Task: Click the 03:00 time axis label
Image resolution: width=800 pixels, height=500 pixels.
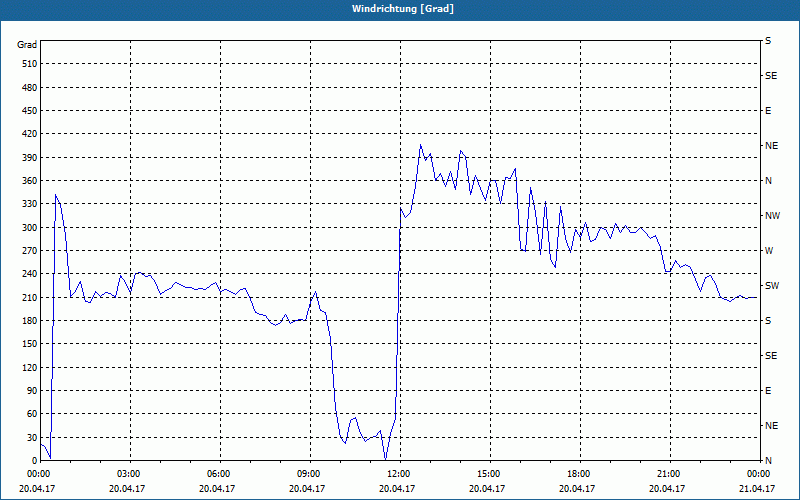Action: point(131,474)
